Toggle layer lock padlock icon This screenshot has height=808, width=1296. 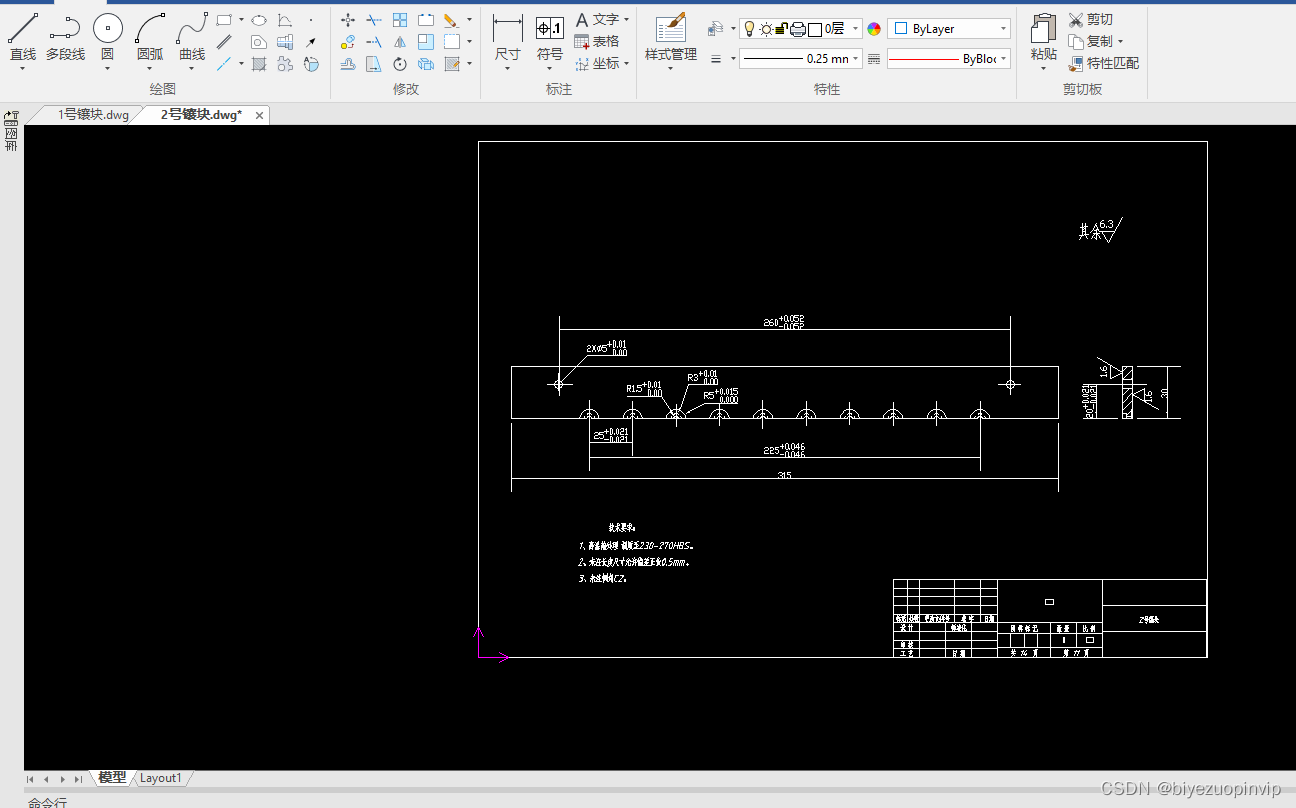[781, 29]
